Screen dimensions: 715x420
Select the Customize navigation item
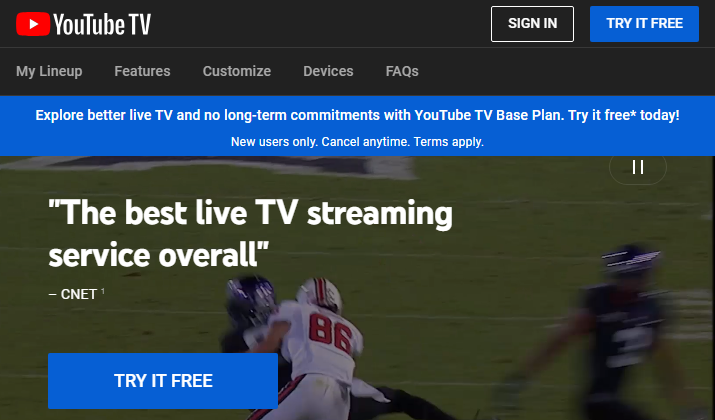point(237,71)
